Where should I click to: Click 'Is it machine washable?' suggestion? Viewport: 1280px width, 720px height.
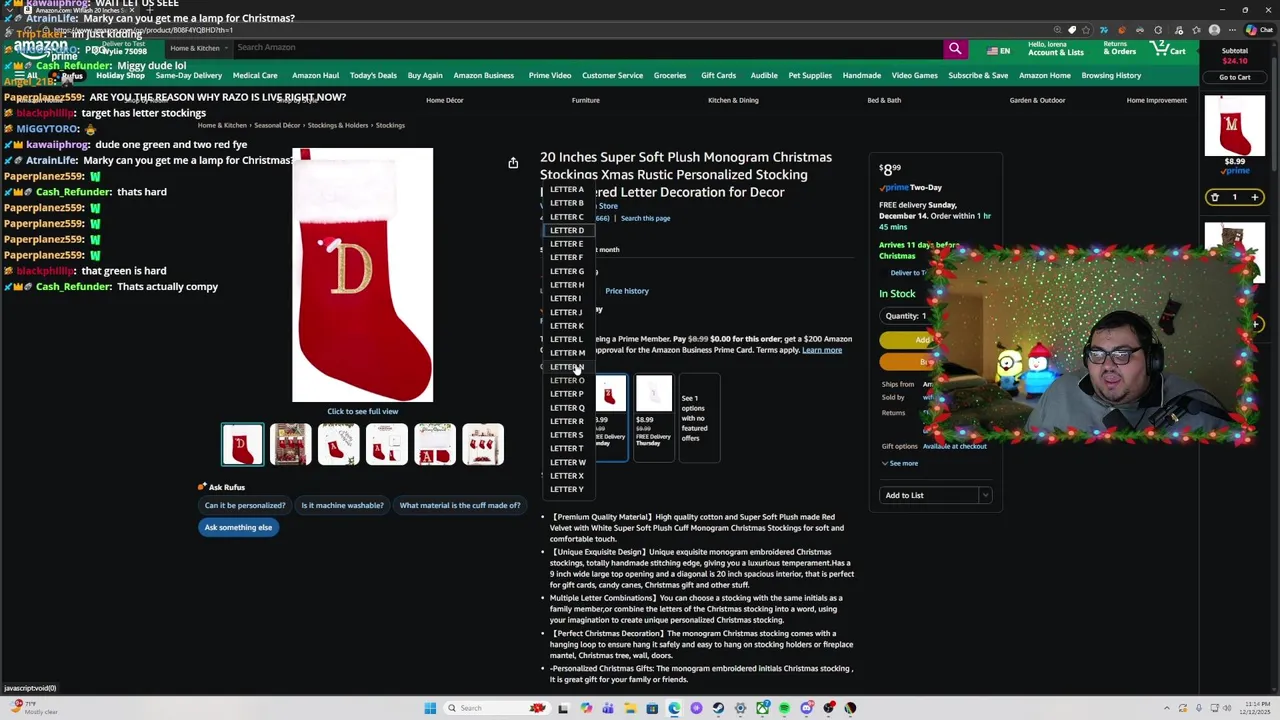(342, 505)
